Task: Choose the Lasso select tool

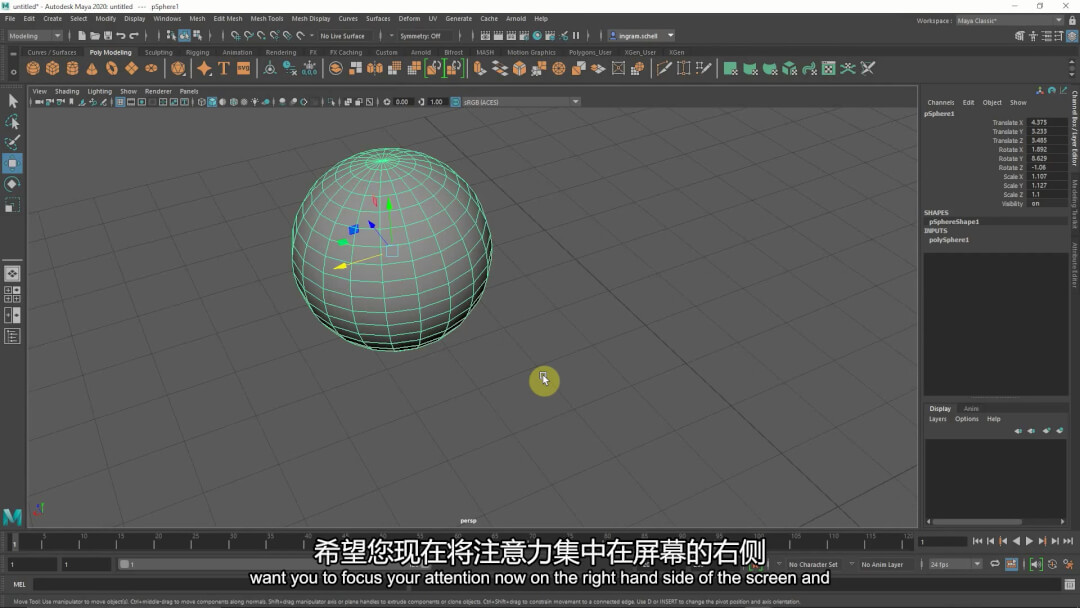Action: click(12, 122)
